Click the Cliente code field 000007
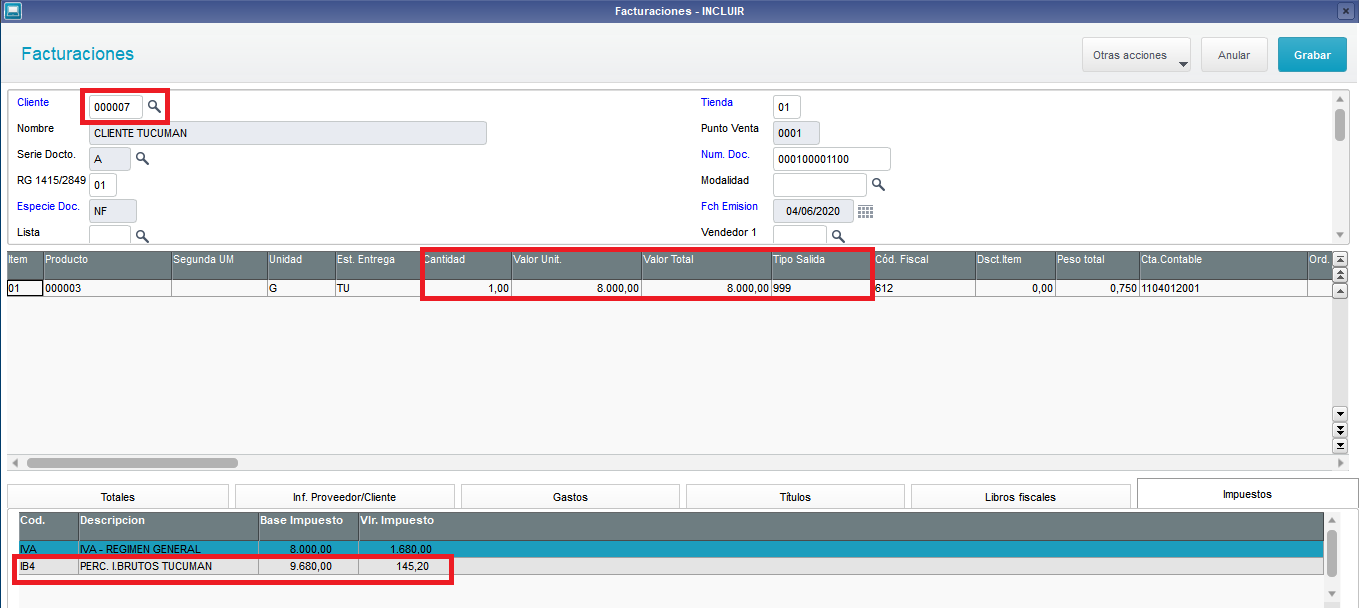Image resolution: width=1359 pixels, height=608 pixels. tap(116, 106)
